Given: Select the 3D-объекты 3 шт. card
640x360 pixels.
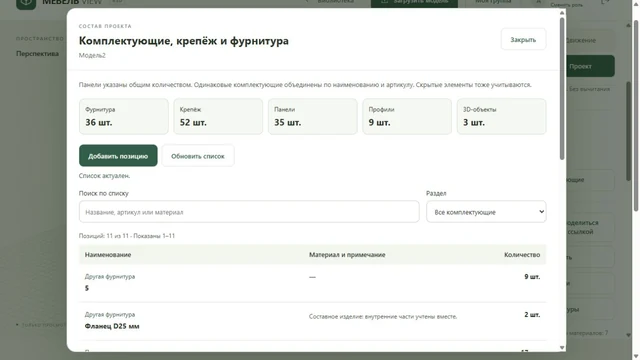Looking at the screenshot, I should (501, 116).
